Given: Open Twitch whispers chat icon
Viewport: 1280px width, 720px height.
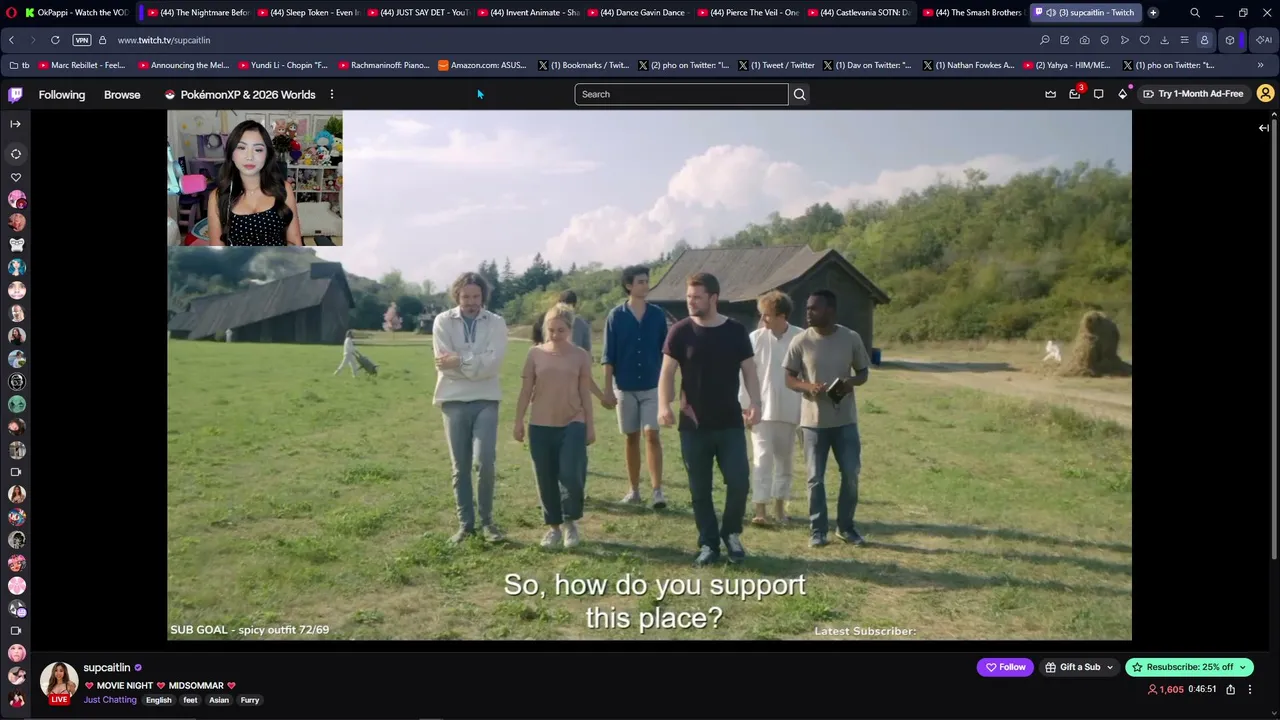Looking at the screenshot, I should pos(1098,94).
